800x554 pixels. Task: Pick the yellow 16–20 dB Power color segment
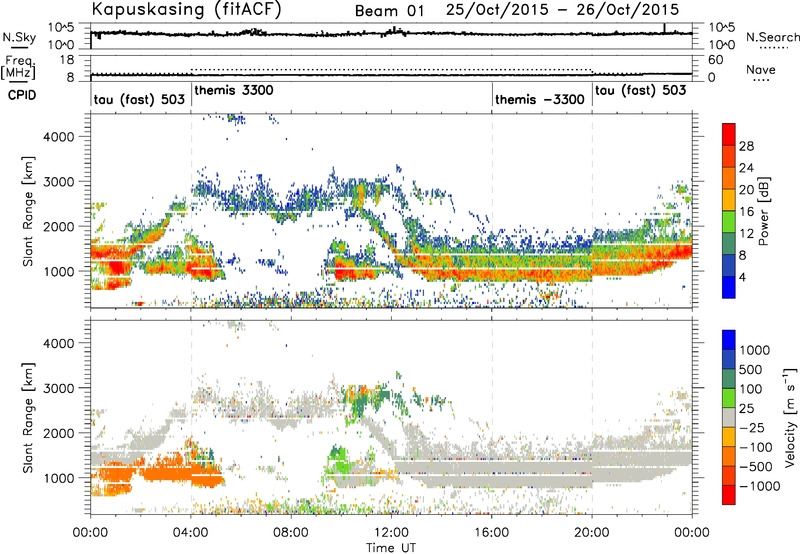coord(729,200)
